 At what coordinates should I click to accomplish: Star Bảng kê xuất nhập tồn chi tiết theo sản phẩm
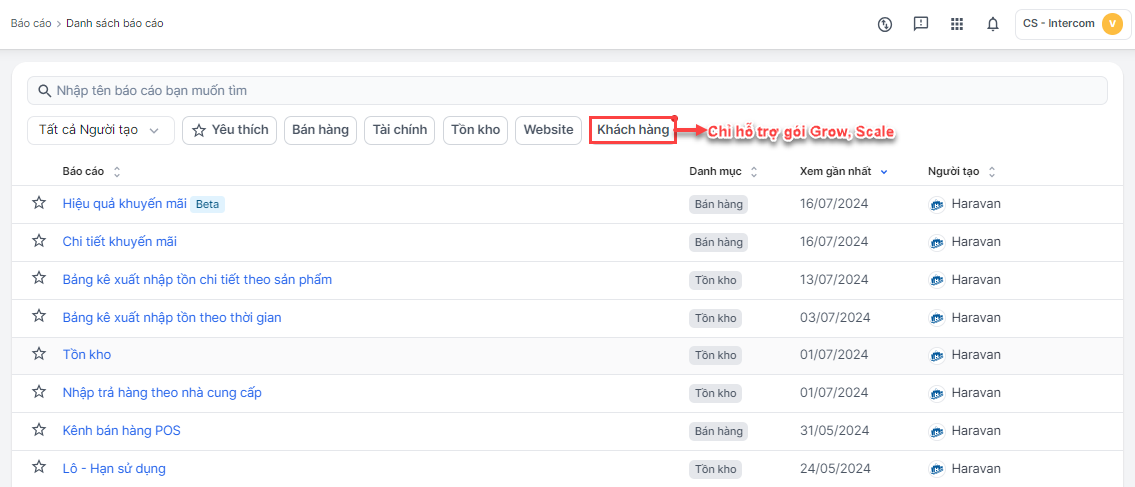coord(39,279)
